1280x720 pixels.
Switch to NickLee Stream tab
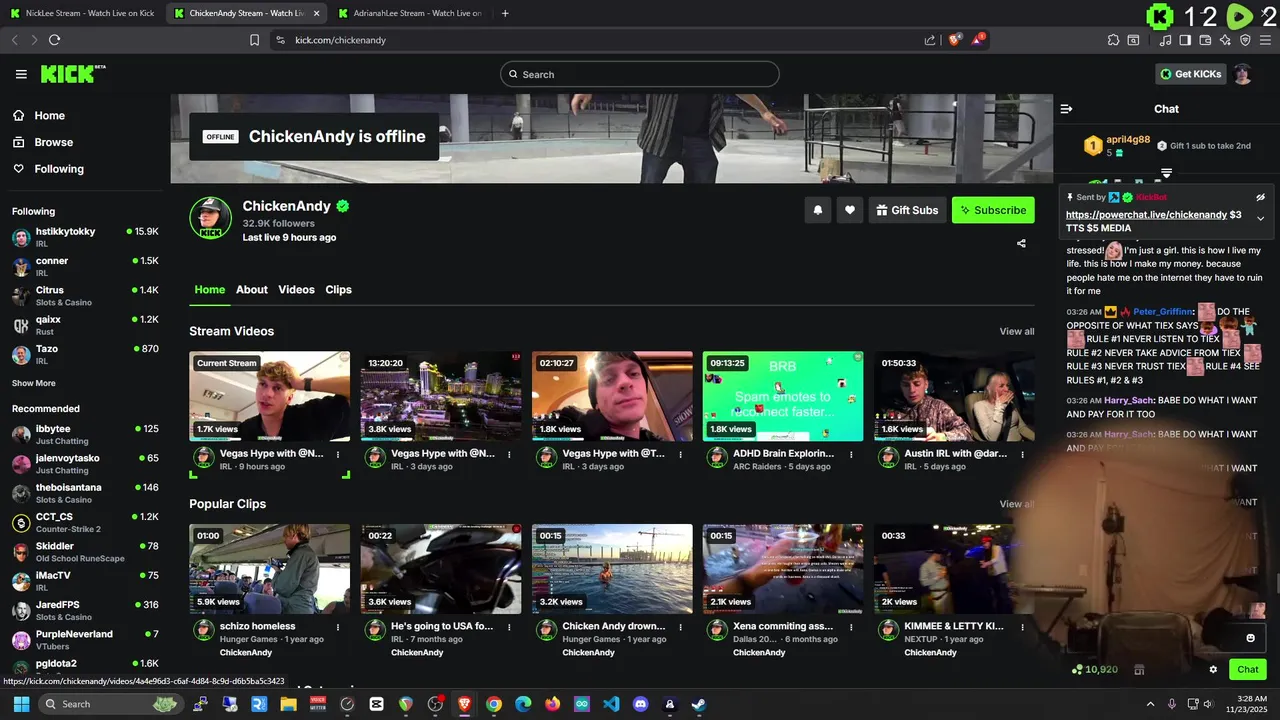(82, 13)
